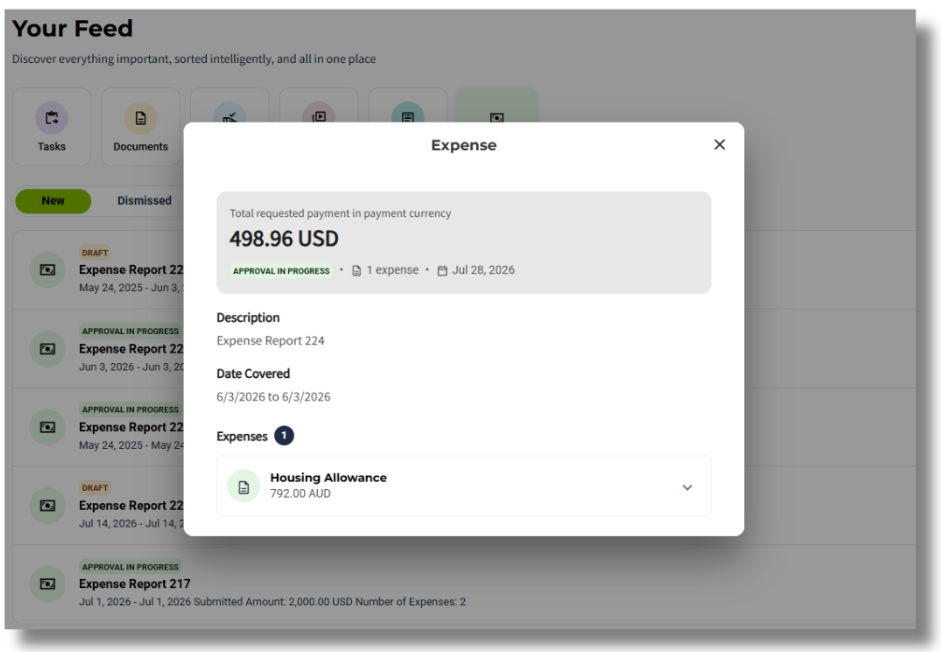Click the DRAFT badge on the Jul 14 report
Screen dimensions: 941x652
[95, 488]
